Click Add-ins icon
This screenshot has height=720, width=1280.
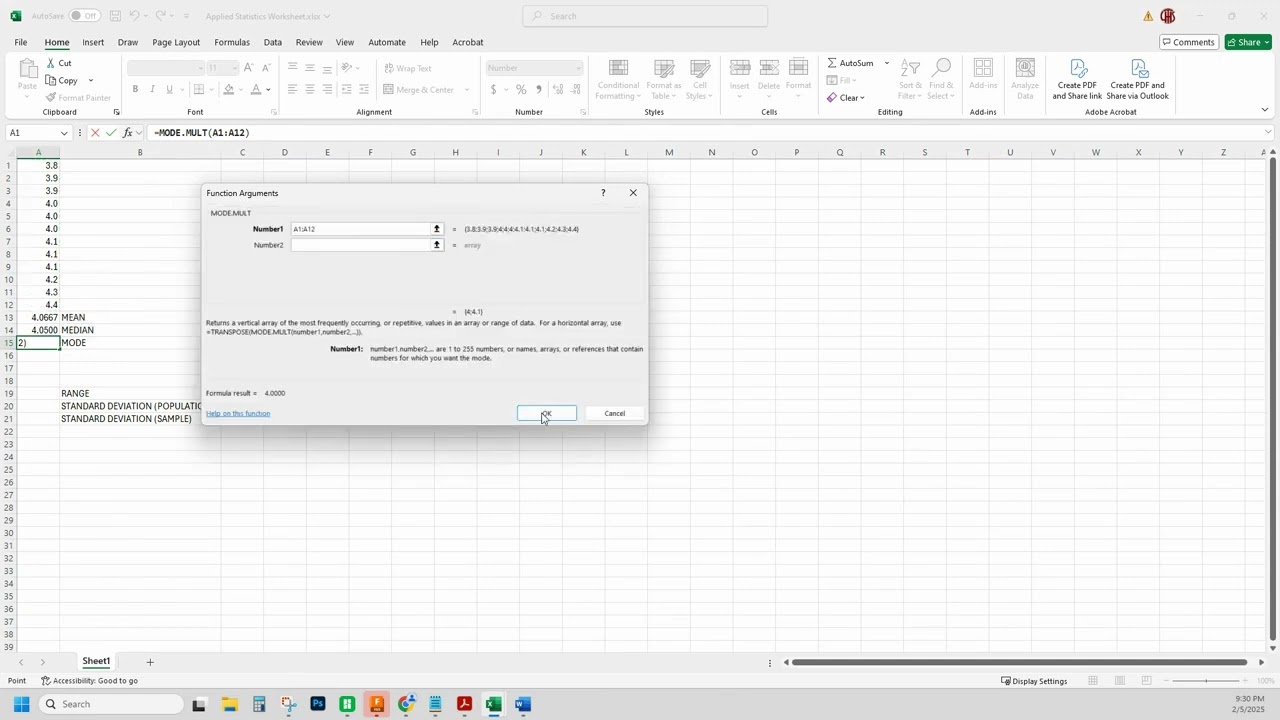pyautogui.click(x=983, y=68)
